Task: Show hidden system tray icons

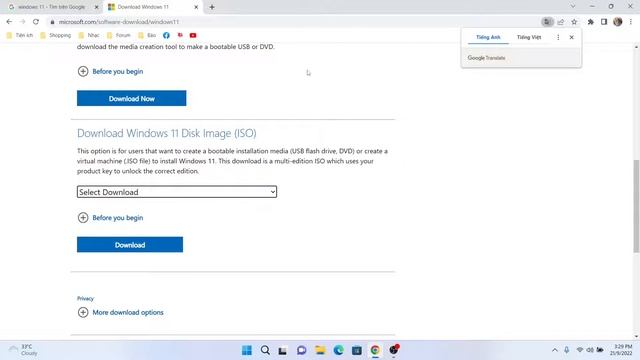Action: tap(554, 350)
